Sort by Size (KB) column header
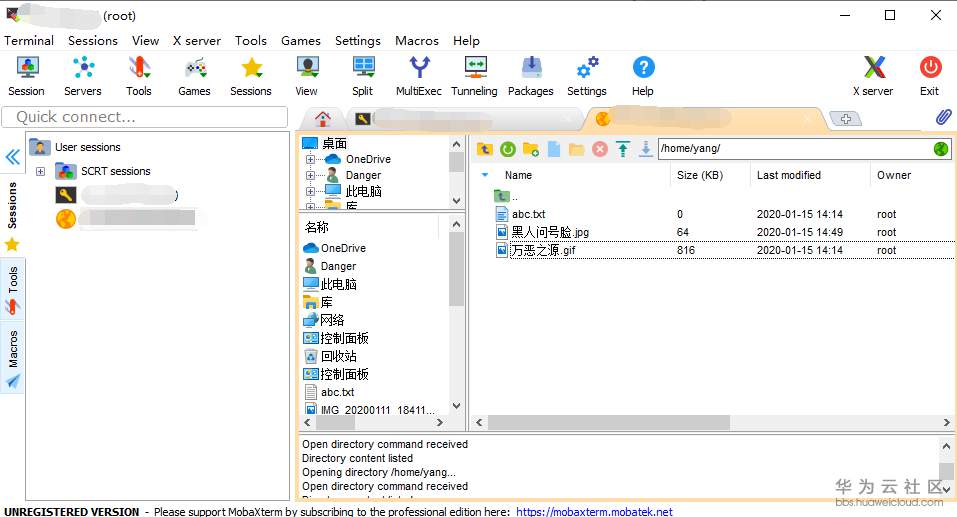Image resolution: width=957 pixels, height=517 pixels. tap(699, 175)
